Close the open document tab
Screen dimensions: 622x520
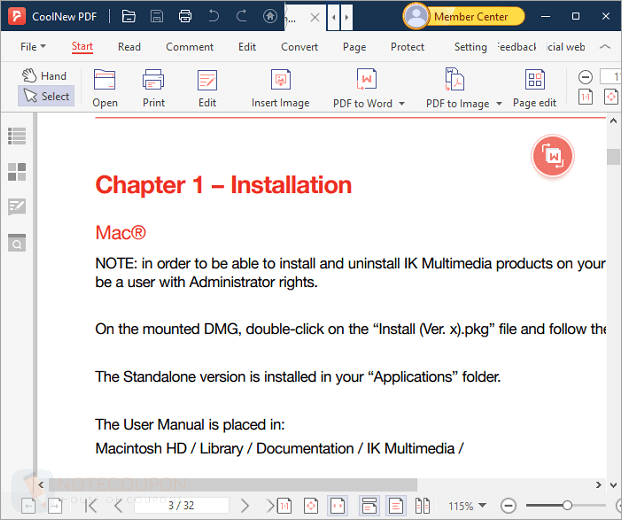pos(315,17)
